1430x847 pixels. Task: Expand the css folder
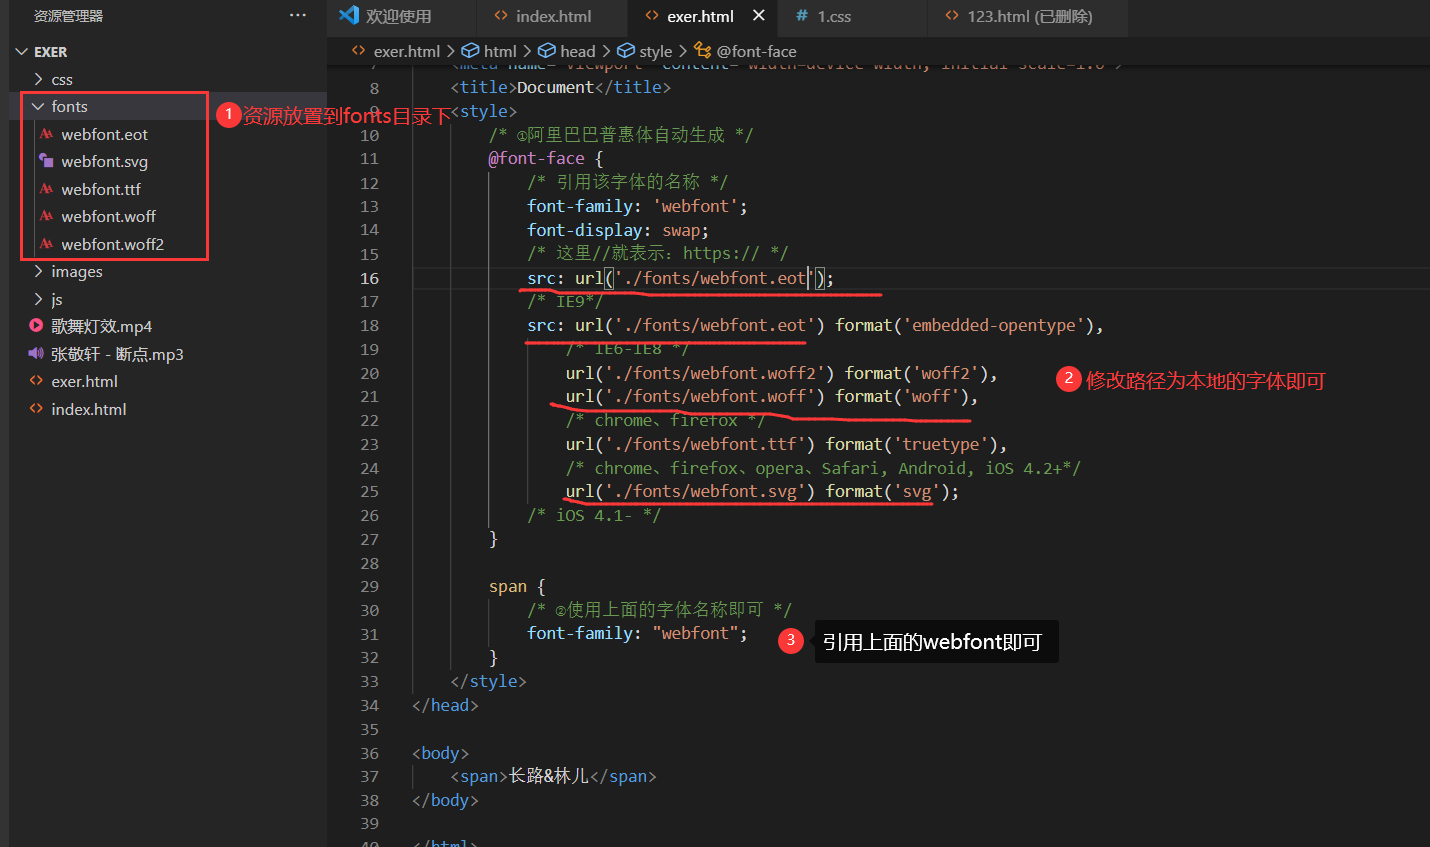tap(38, 79)
